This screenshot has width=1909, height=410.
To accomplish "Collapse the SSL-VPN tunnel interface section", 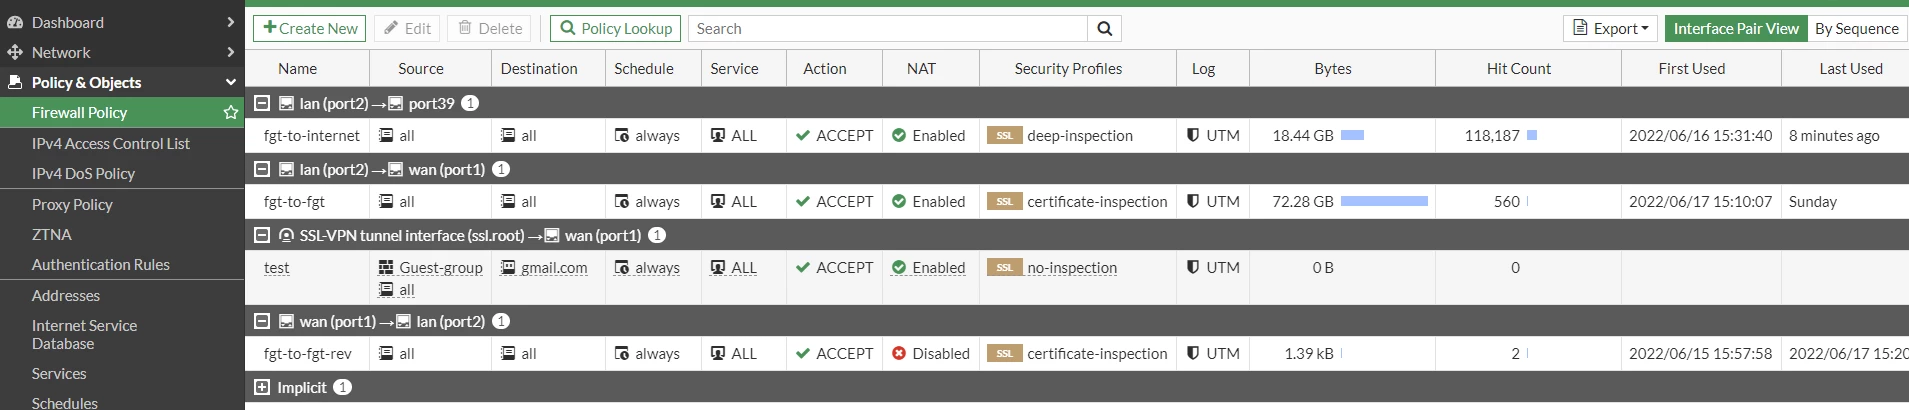I will (262, 235).
